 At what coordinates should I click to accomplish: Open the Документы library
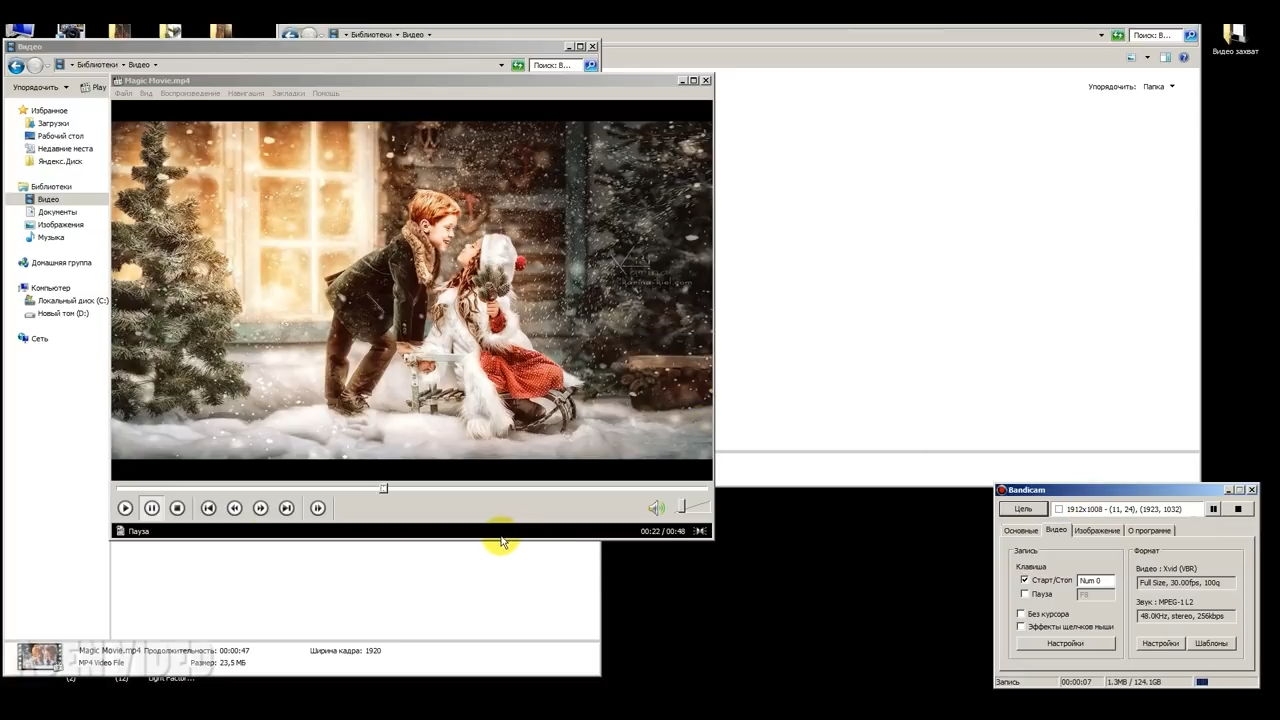point(57,212)
